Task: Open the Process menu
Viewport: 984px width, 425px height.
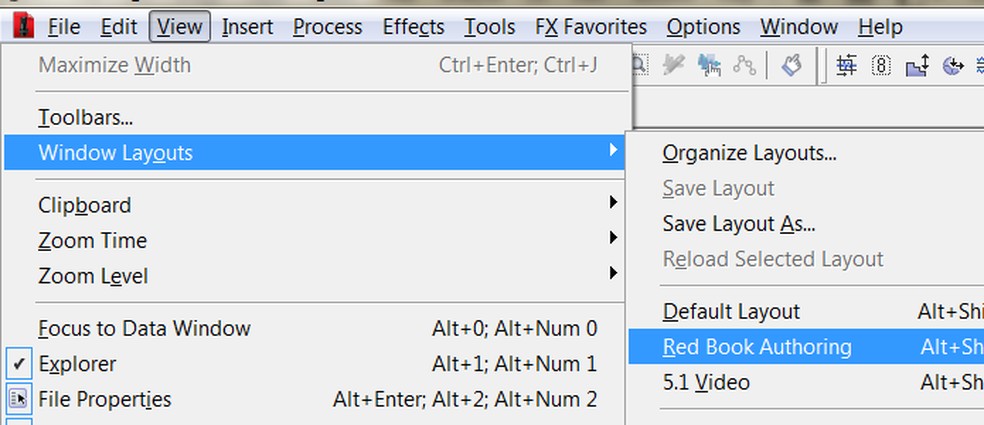Action: point(327,27)
